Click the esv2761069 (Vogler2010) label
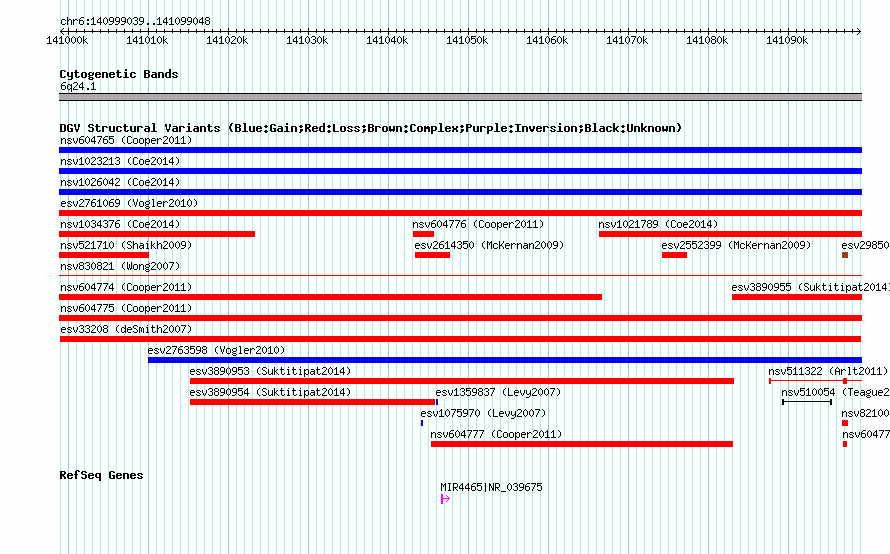Screen dimensions: 890x554 tap(129, 203)
